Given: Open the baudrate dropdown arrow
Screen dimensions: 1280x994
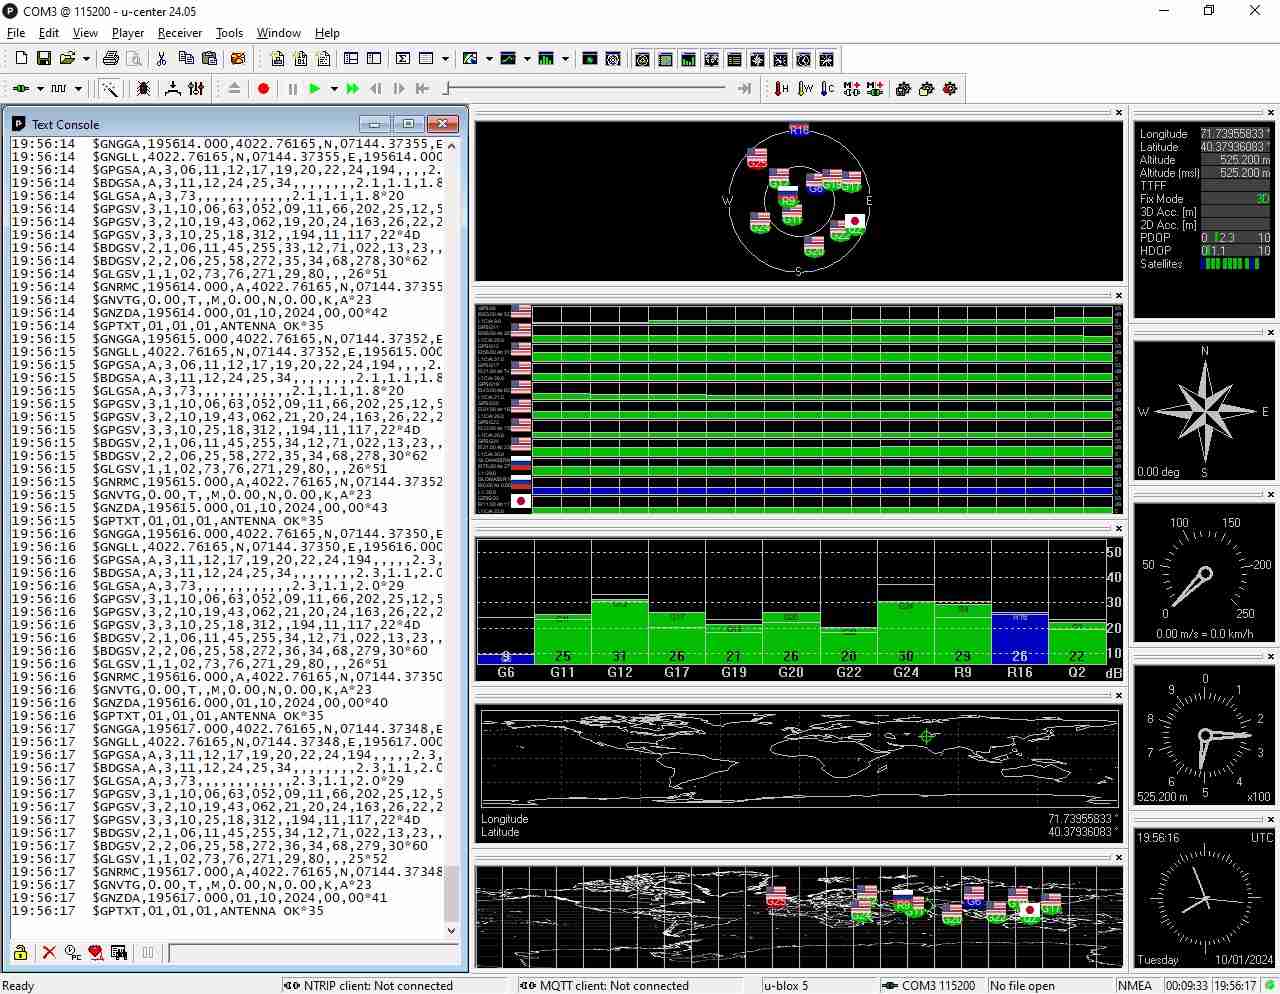Looking at the screenshot, I should (78, 89).
